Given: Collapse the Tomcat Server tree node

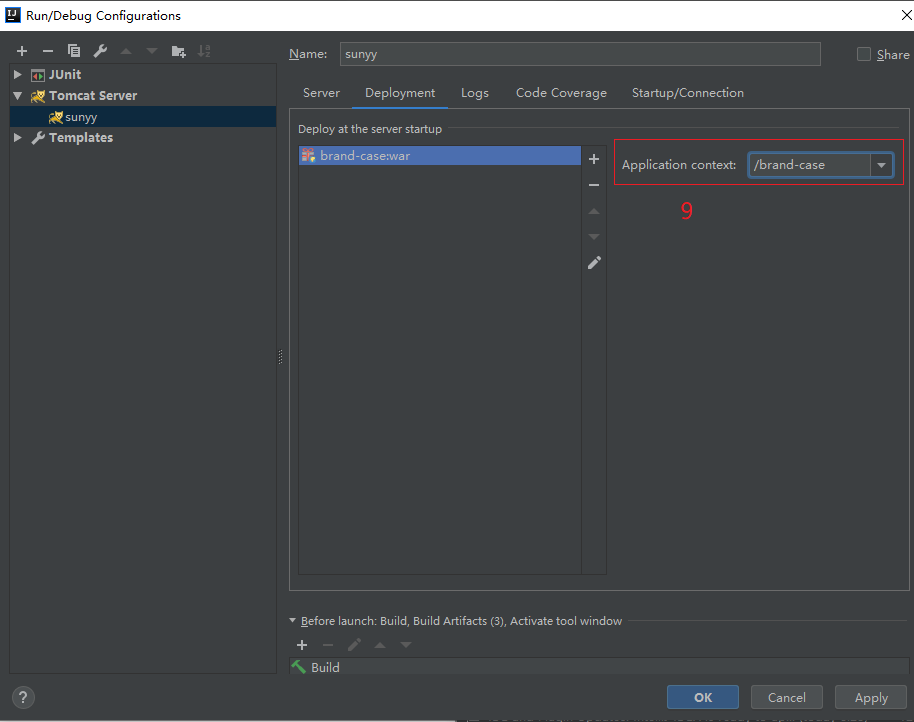Looking at the screenshot, I should pos(17,96).
